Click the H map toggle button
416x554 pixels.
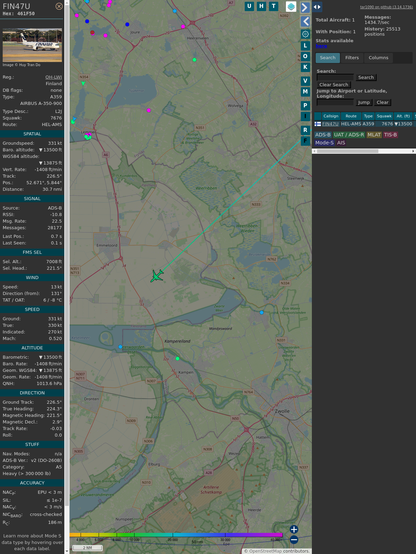coord(261,6)
